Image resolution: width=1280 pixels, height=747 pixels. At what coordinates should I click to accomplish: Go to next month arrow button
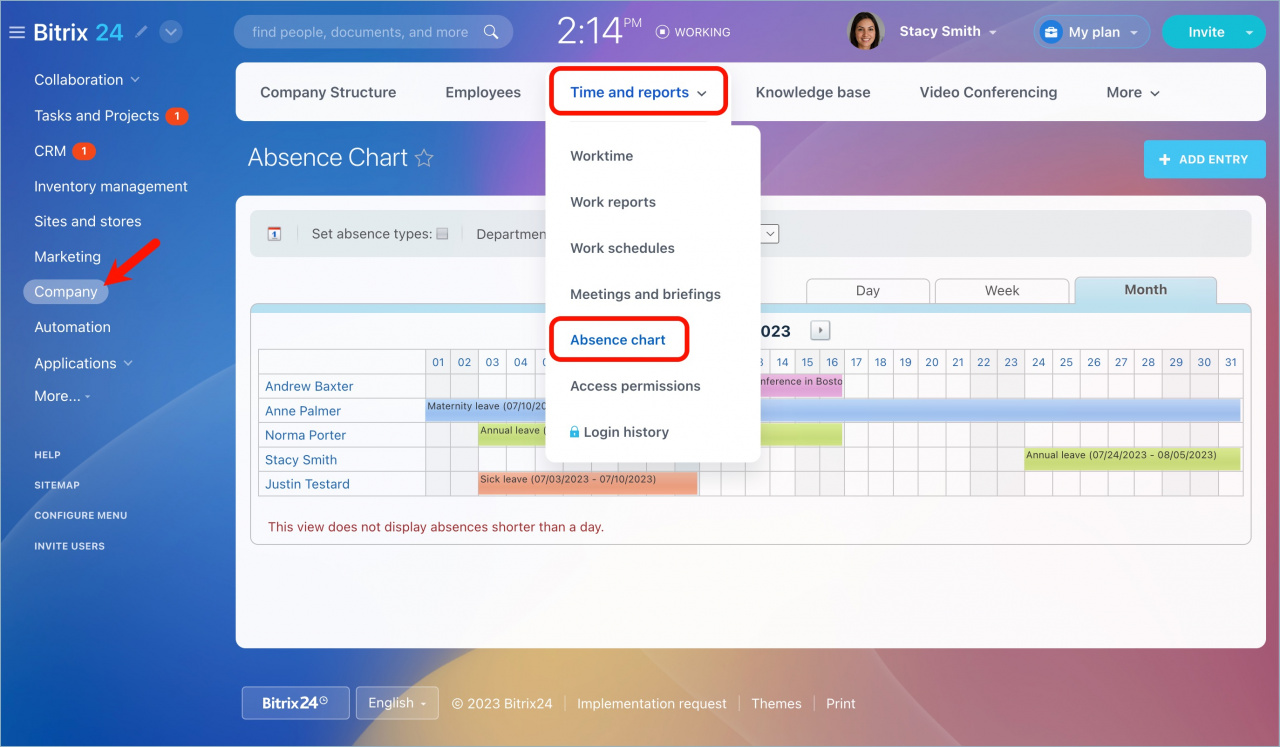click(x=820, y=330)
